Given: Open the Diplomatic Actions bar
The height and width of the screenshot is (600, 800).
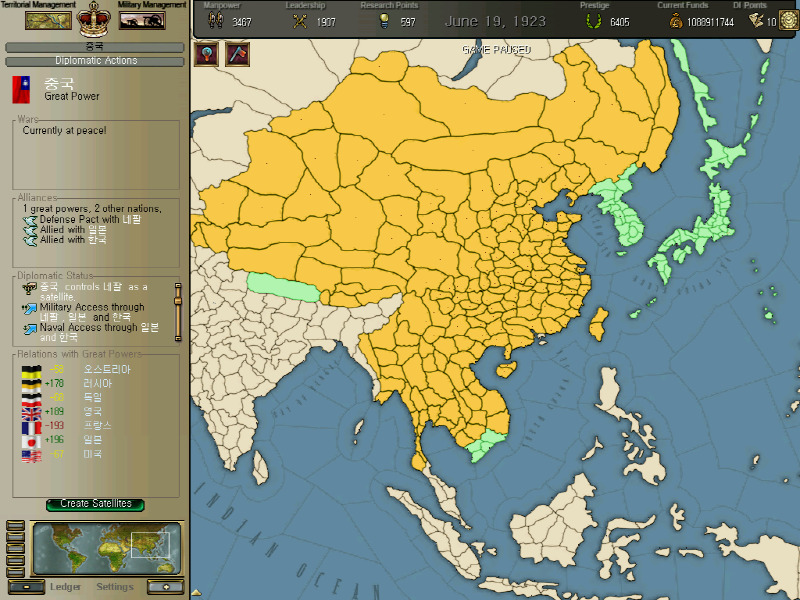Looking at the screenshot, I should [x=94, y=61].
